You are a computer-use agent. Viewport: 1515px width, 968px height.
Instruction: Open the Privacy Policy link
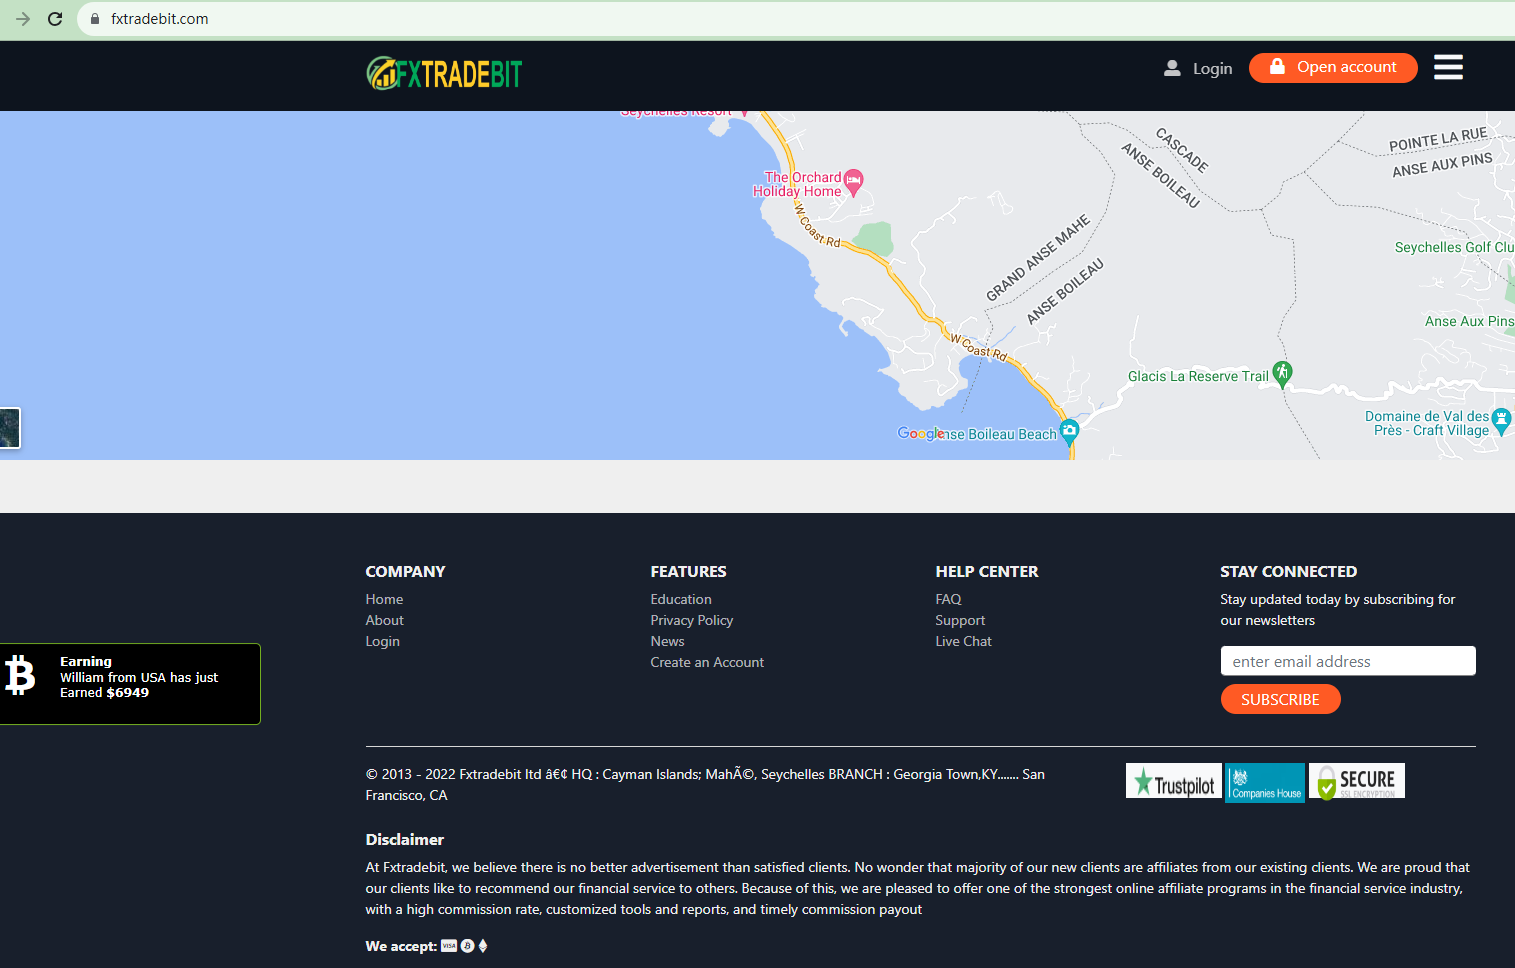692,620
